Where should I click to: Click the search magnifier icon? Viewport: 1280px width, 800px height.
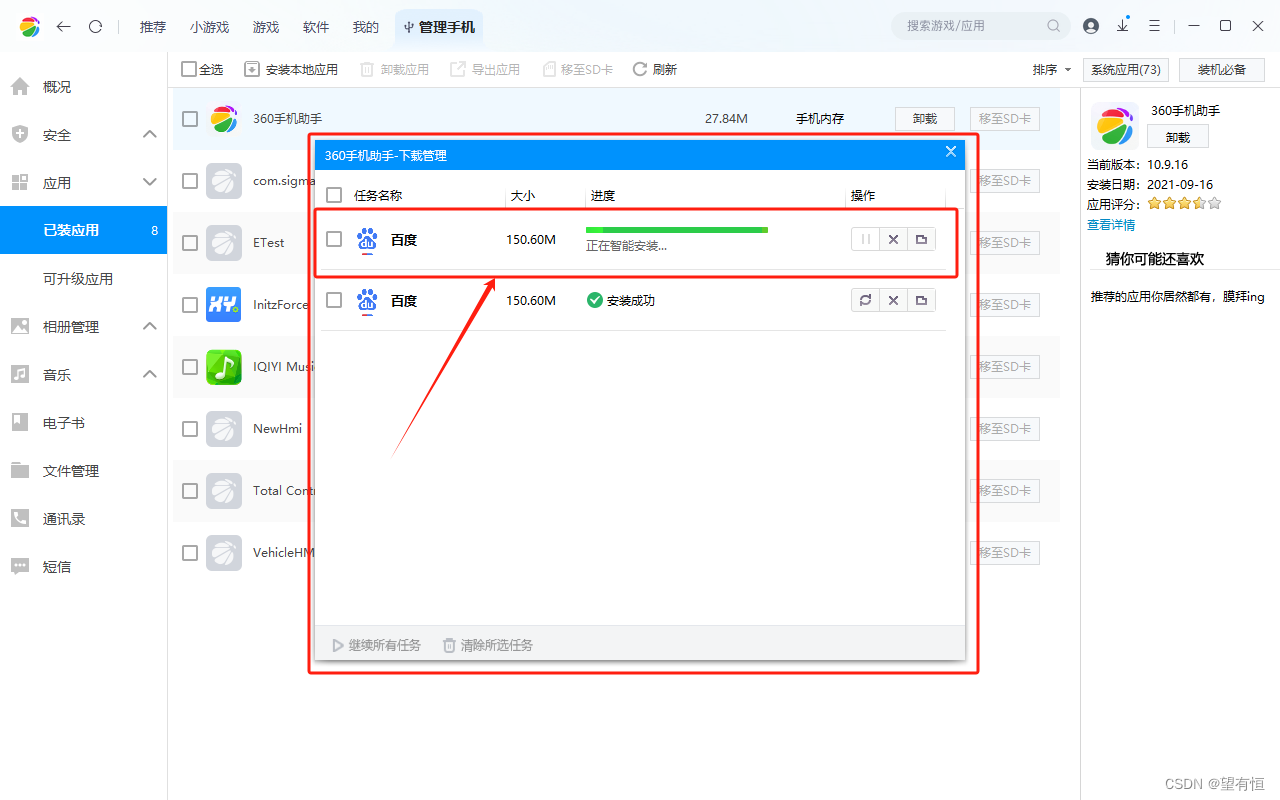(1053, 26)
